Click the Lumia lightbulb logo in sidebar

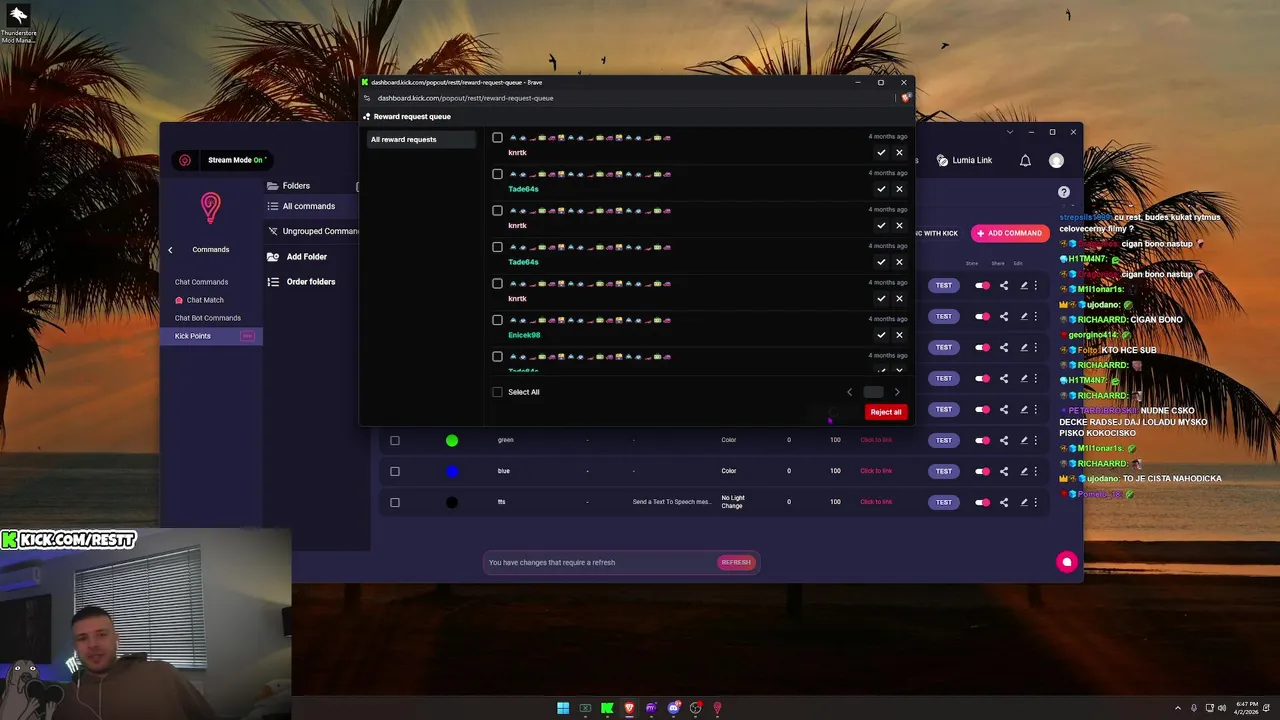coord(210,207)
